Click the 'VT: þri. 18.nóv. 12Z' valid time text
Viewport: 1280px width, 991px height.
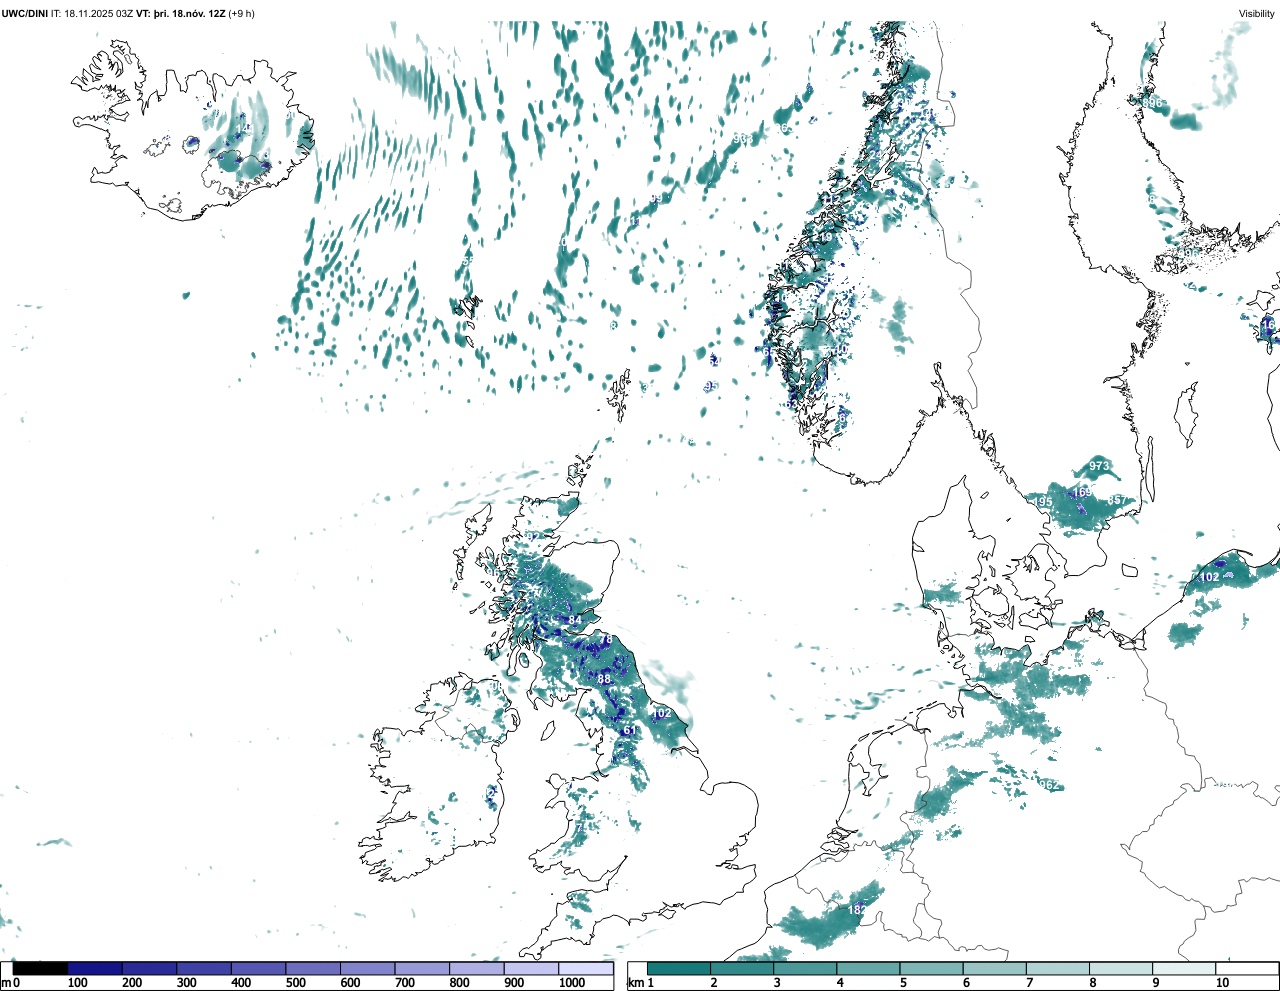pos(181,14)
